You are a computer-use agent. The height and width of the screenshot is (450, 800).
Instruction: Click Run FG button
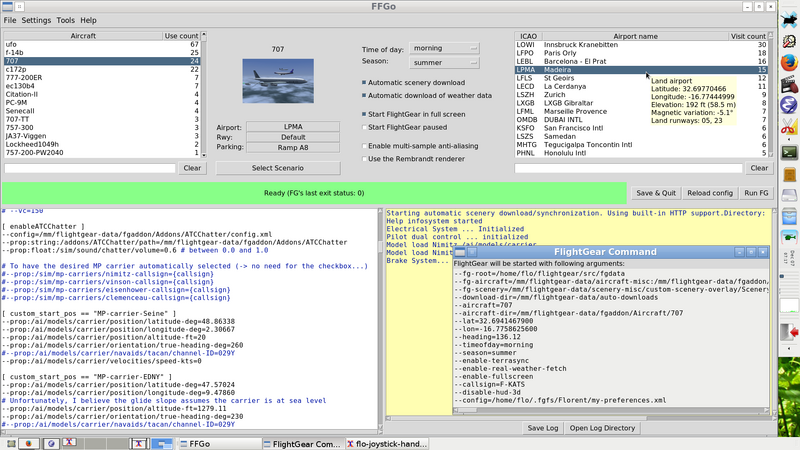pos(756,193)
